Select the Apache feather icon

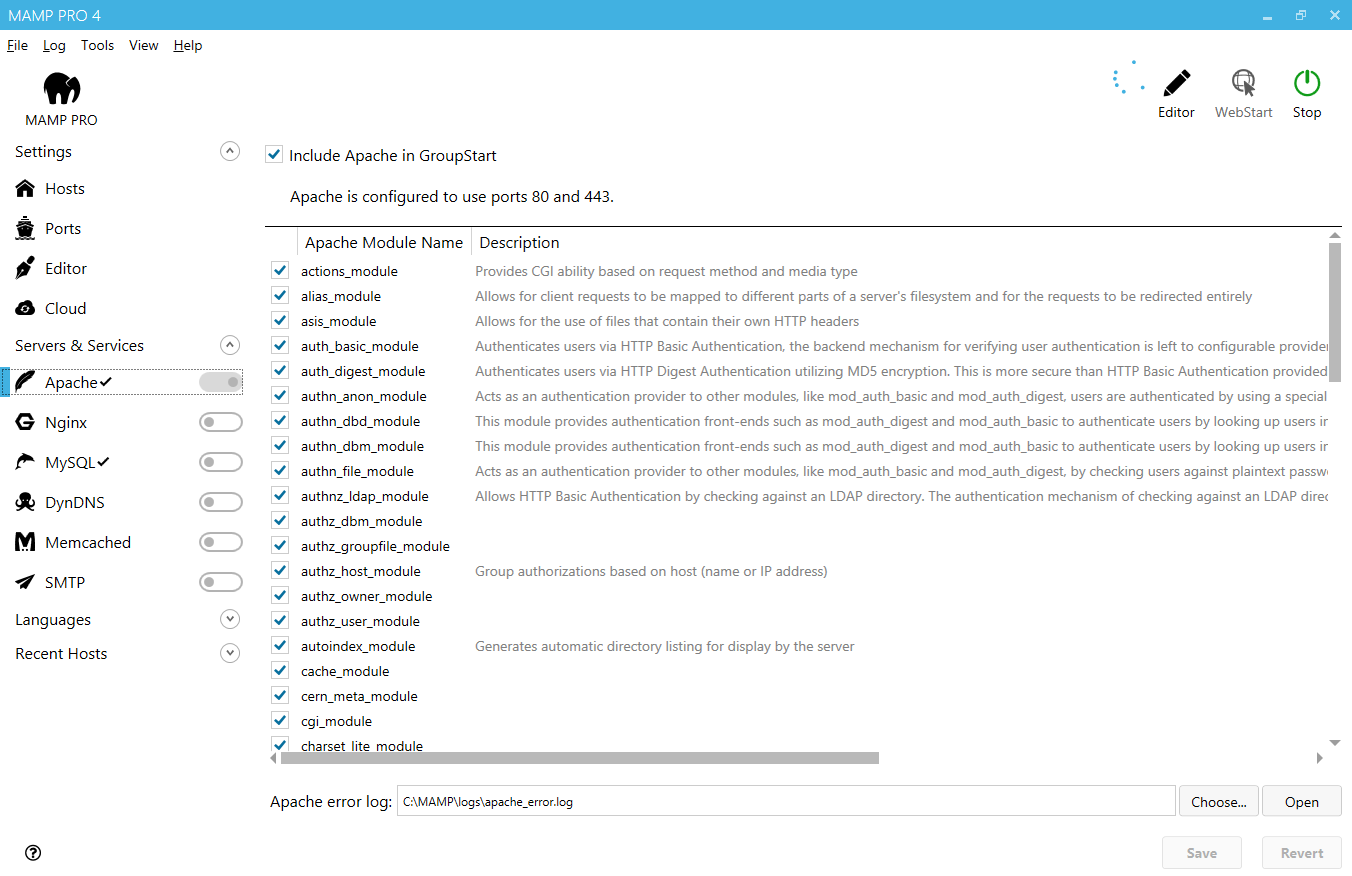point(25,382)
